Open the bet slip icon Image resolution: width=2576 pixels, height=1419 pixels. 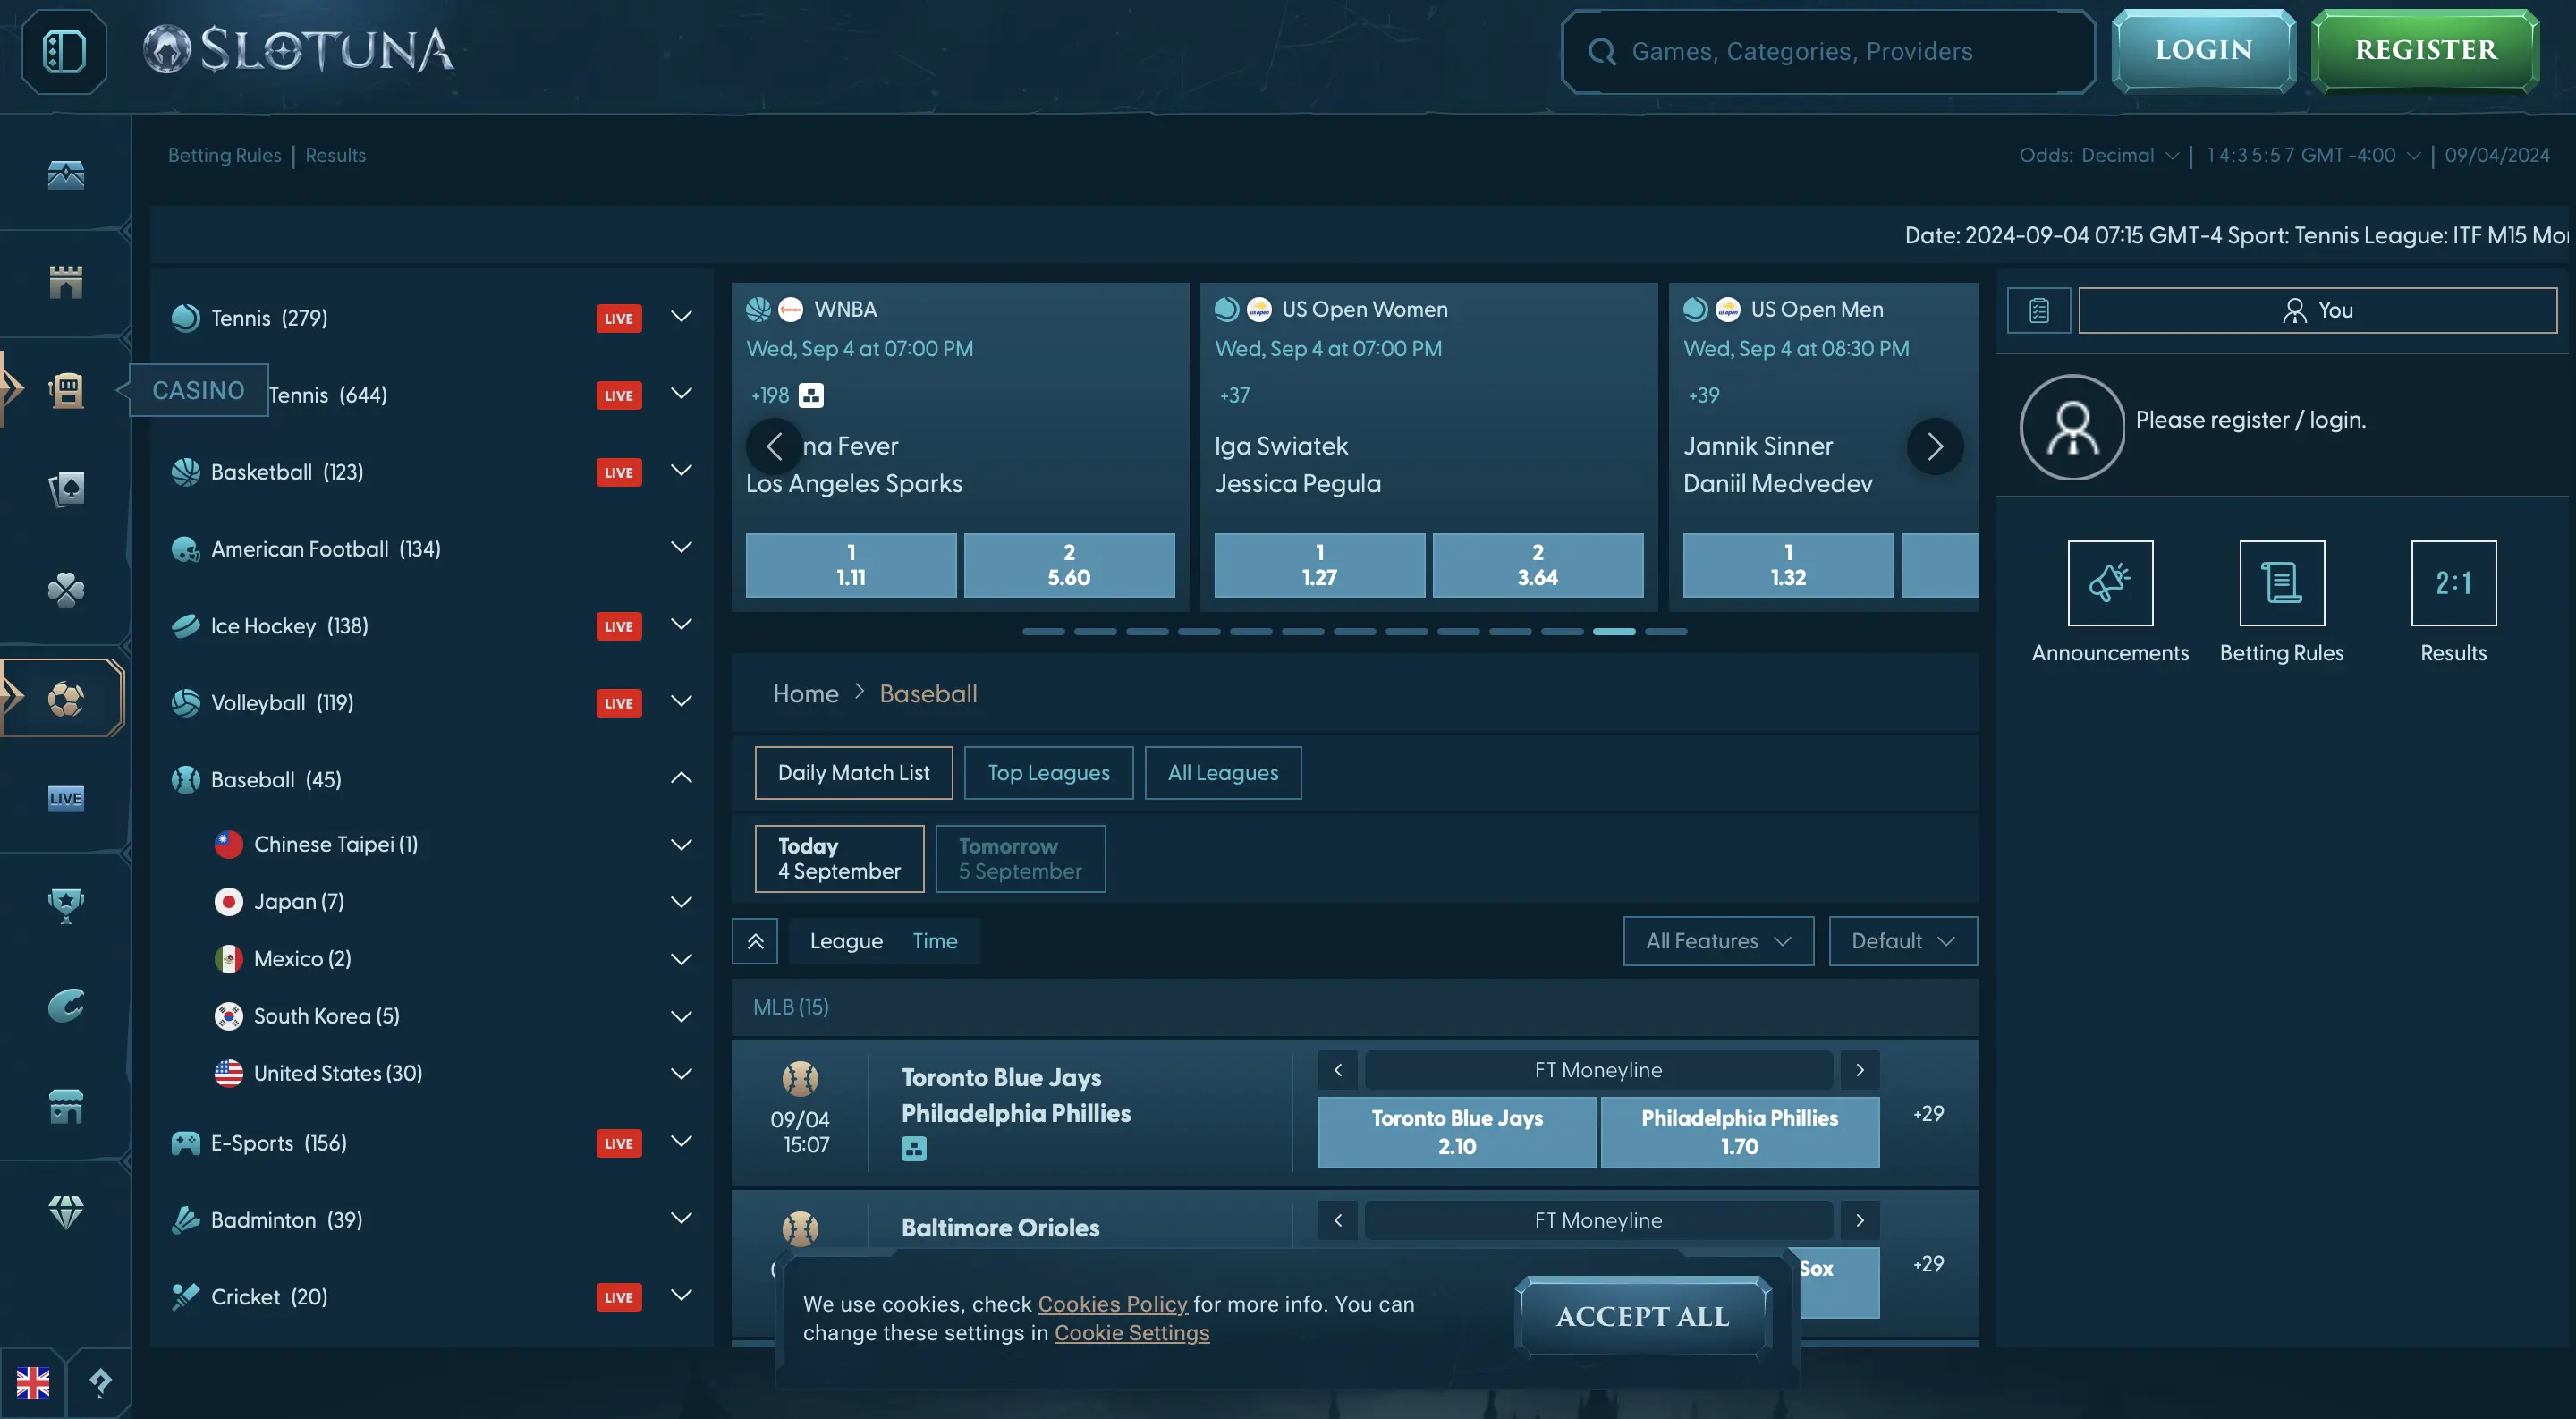(2039, 310)
